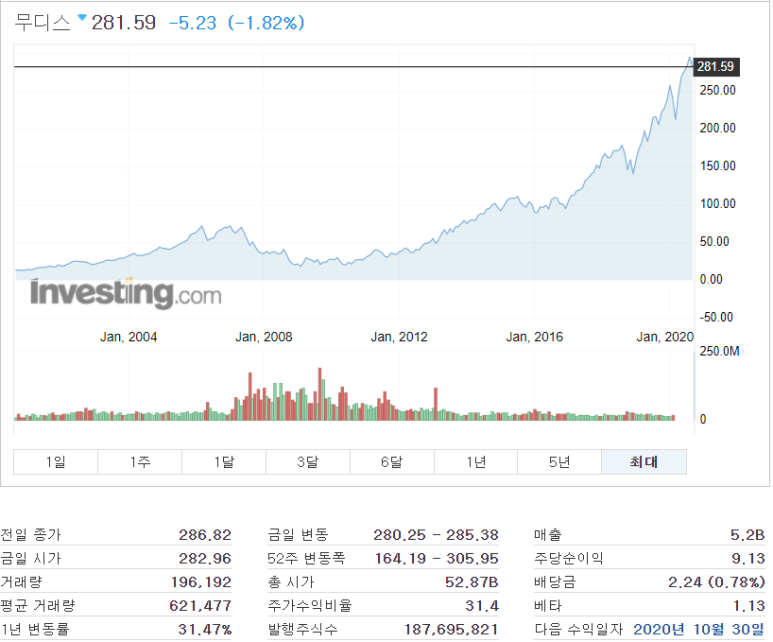Image resolution: width=773 pixels, height=642 pixels.
Task: Select the 1달 time range tab
Action: click(x=224, y=462)
